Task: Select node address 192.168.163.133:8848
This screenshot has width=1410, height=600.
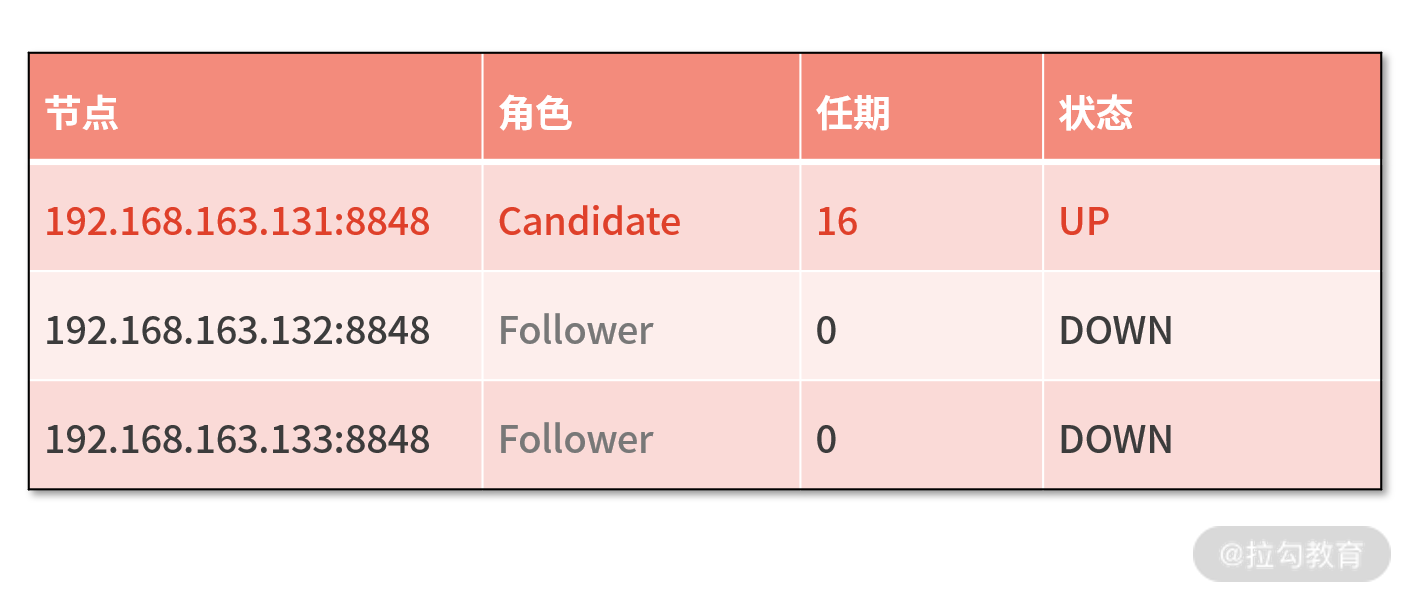Action: pos(237,439)
